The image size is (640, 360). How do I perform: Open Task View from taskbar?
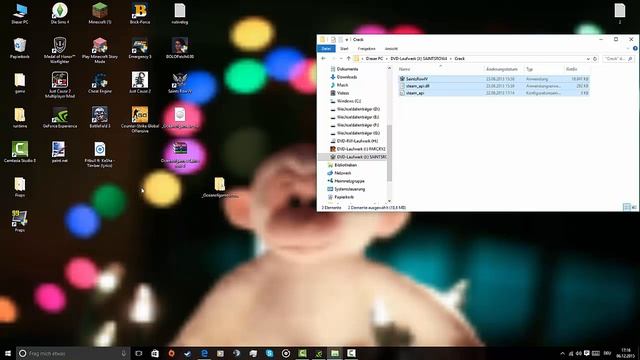tap(139, 353)
